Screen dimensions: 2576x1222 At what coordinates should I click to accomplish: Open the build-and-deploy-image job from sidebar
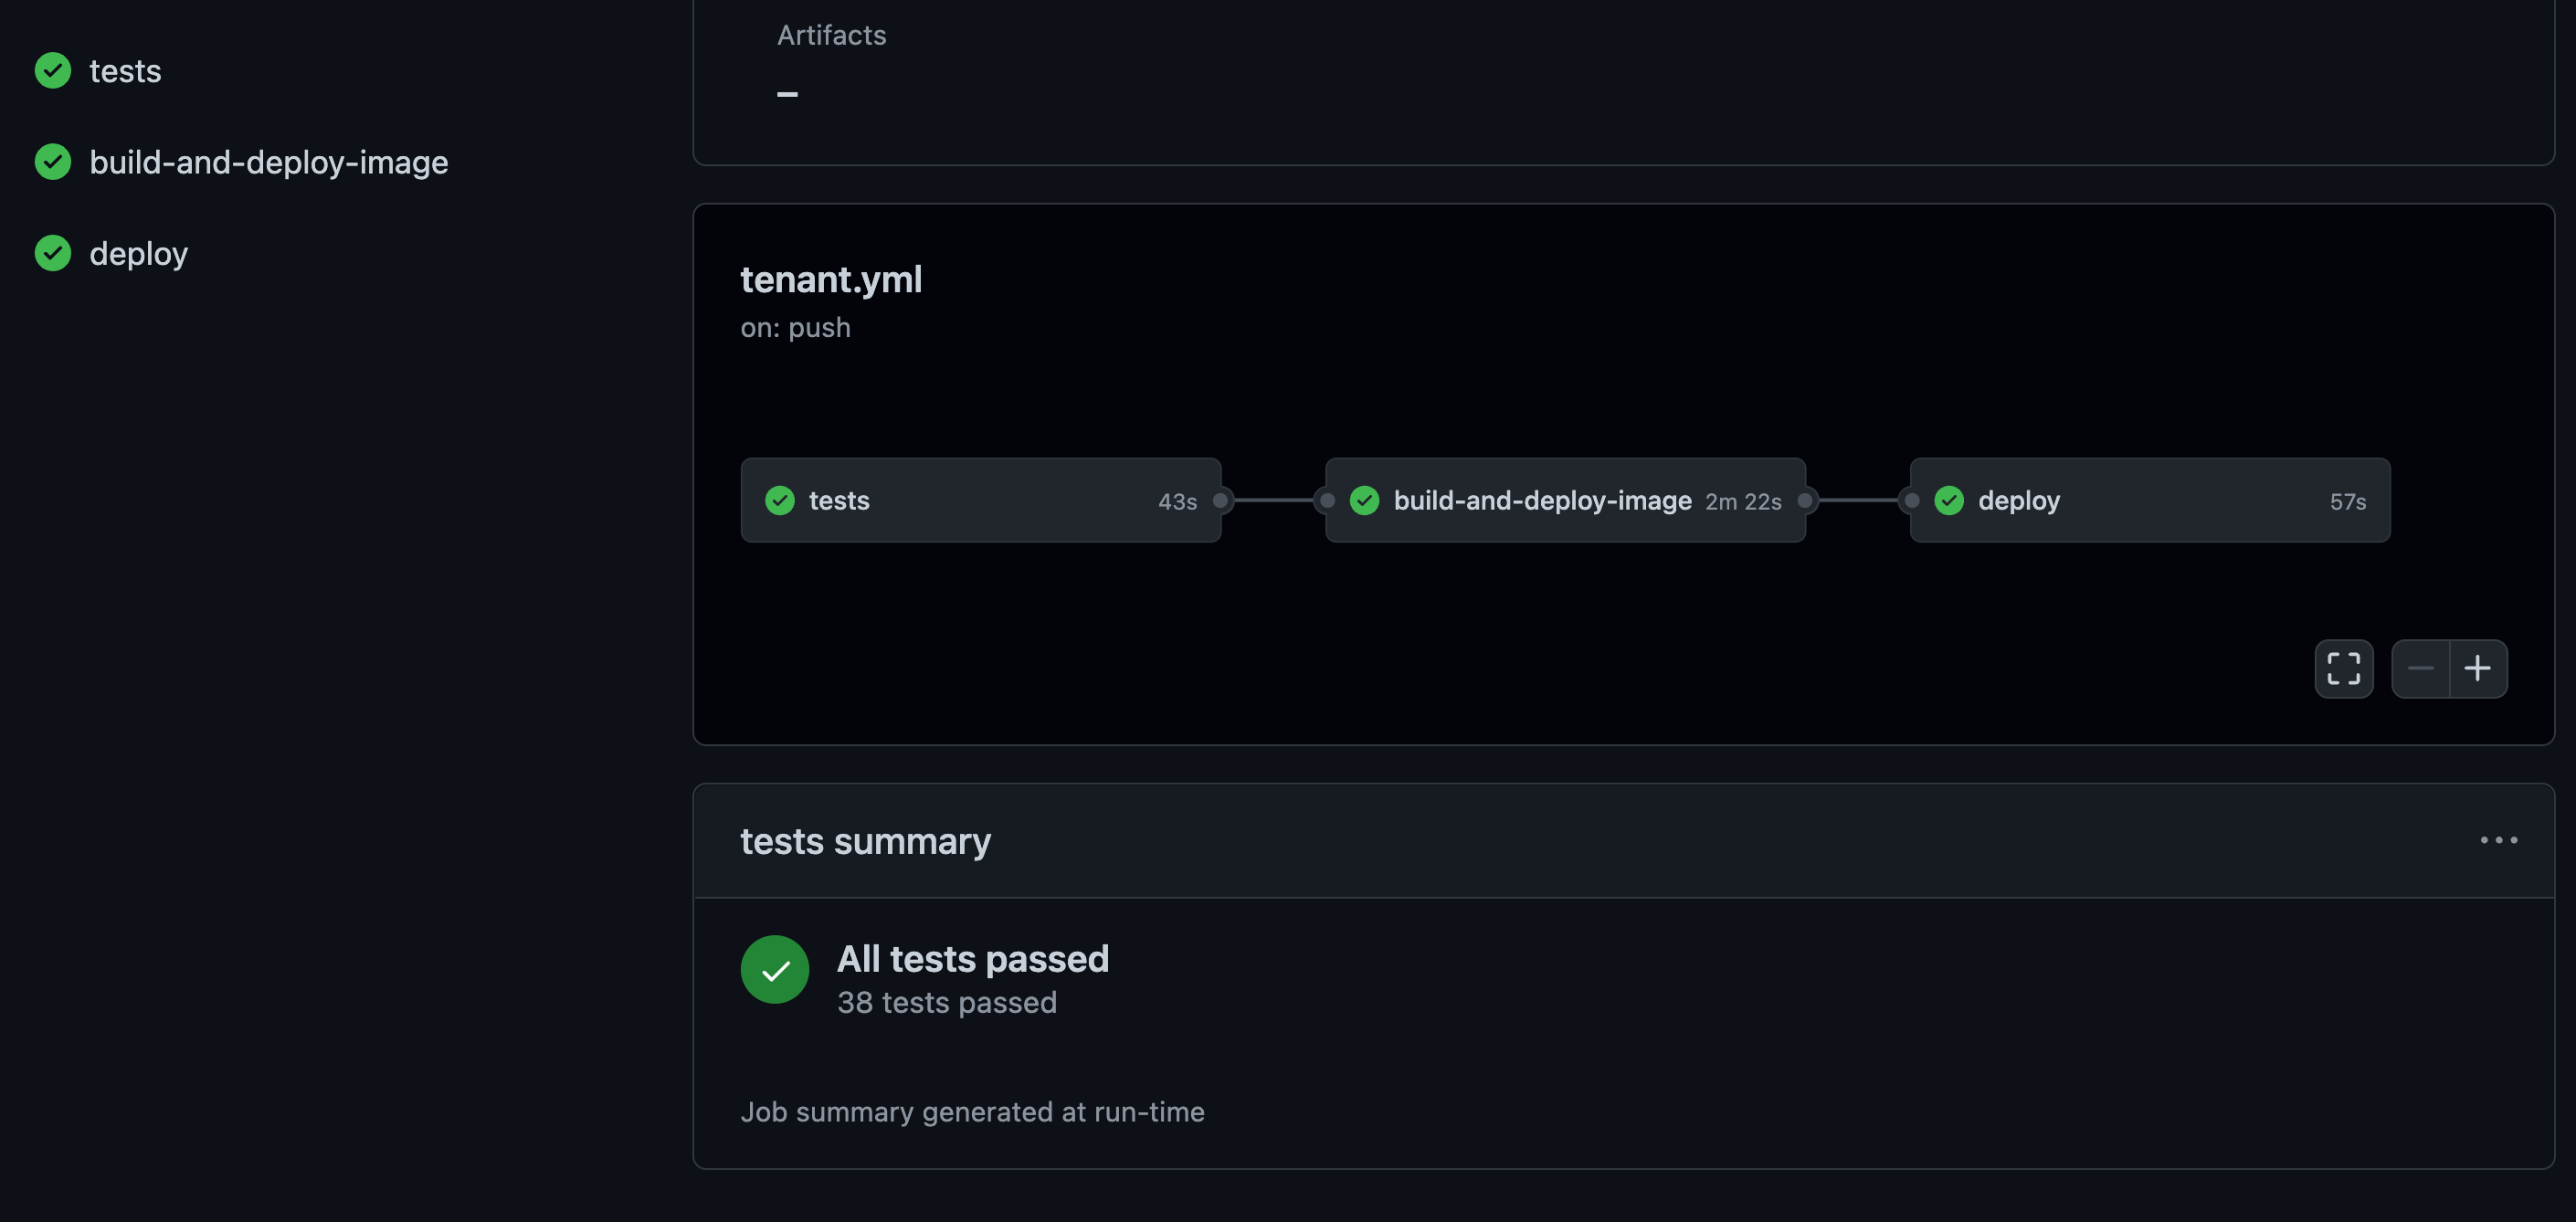268,161
